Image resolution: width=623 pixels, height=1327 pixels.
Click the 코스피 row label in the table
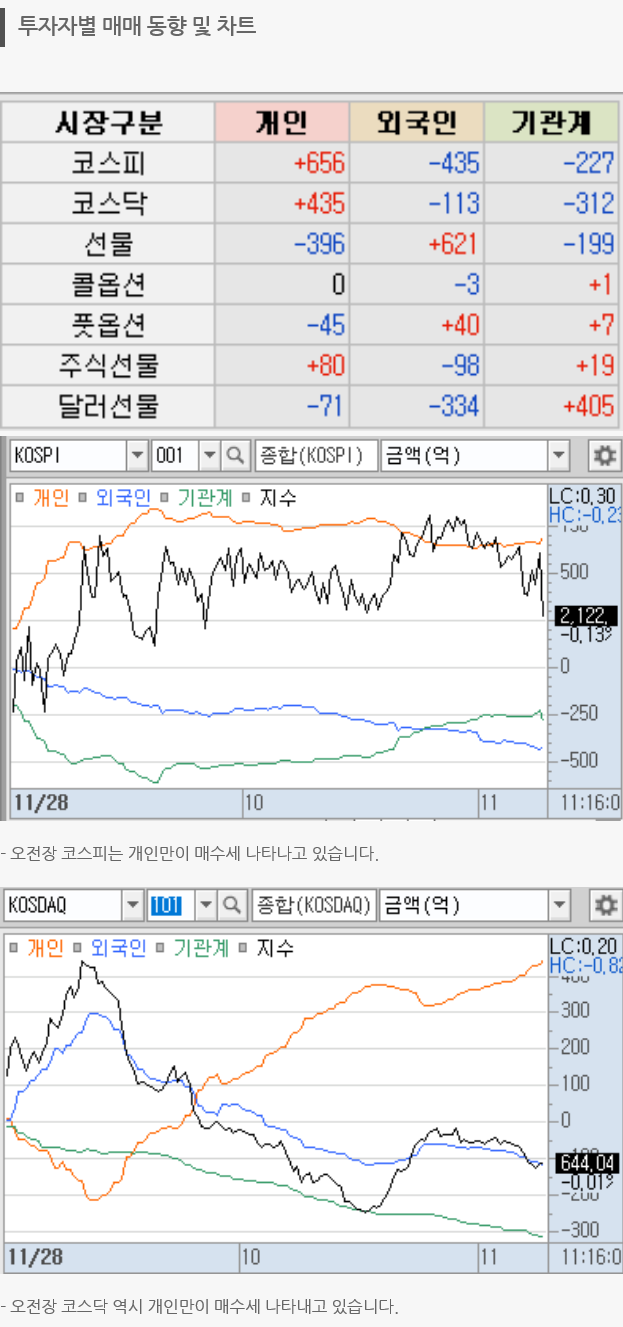[108, 162]
